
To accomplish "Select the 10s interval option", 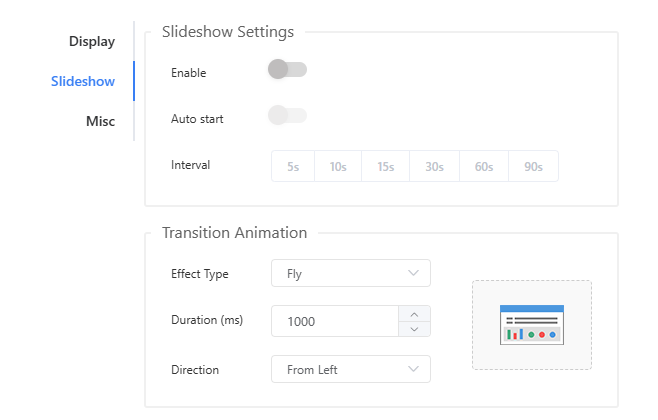I will click(x=338, y=167).
